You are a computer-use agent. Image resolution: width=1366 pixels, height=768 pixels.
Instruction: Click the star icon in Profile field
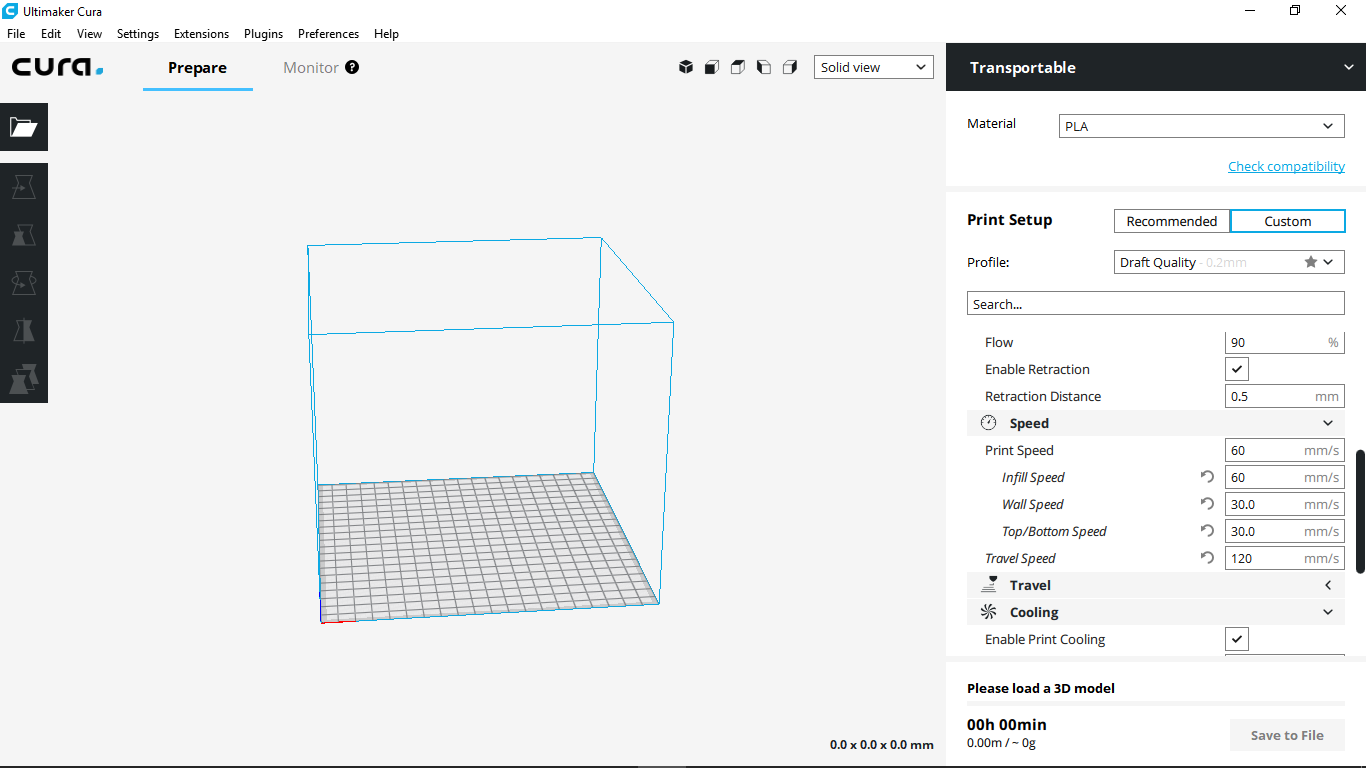pos(1311,262)
